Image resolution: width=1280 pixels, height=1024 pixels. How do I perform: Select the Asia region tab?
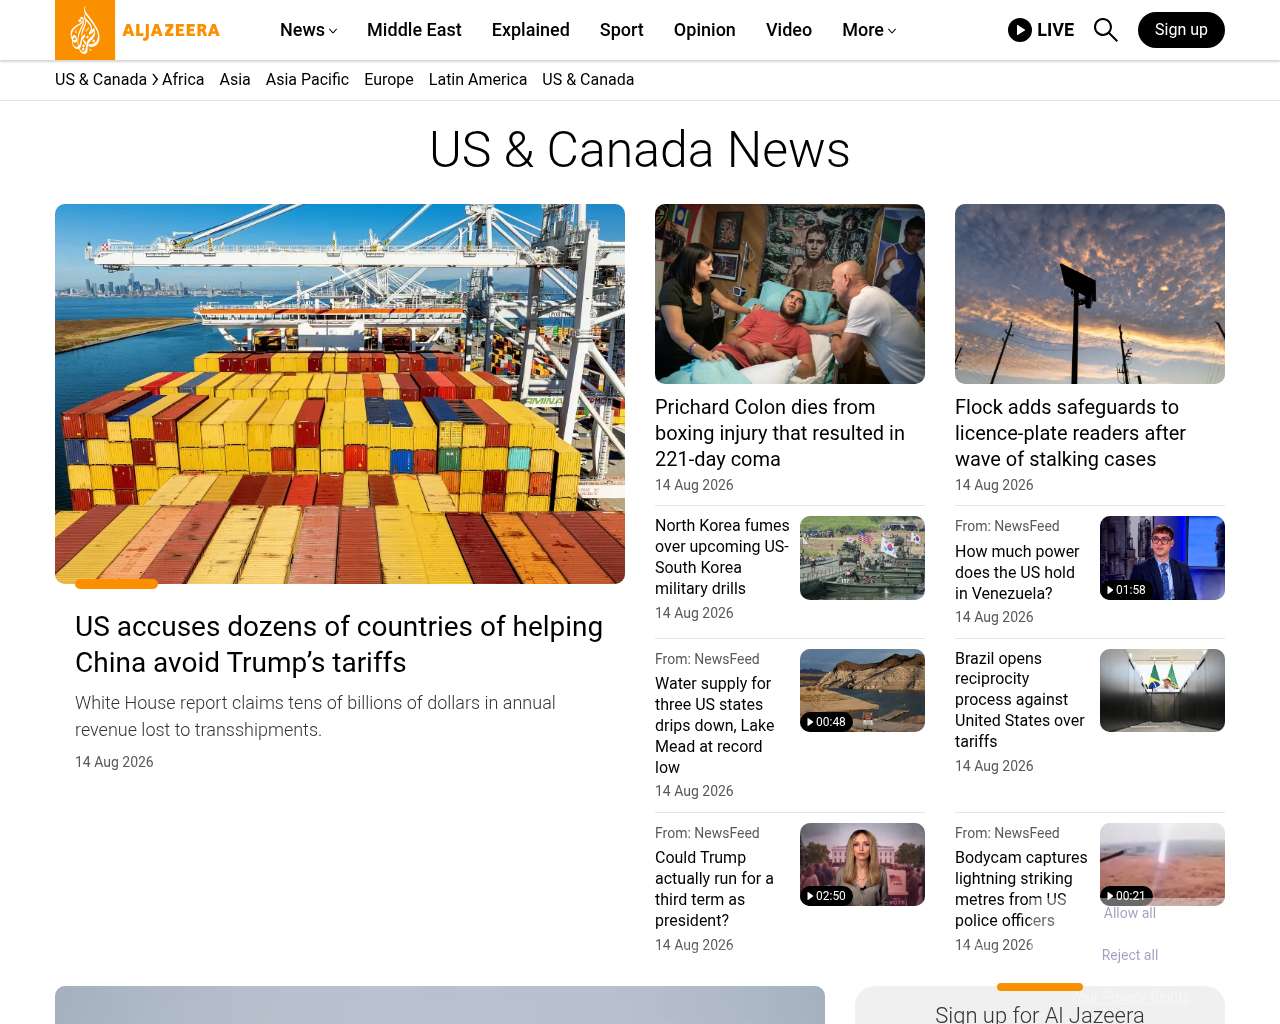[235, 79]
